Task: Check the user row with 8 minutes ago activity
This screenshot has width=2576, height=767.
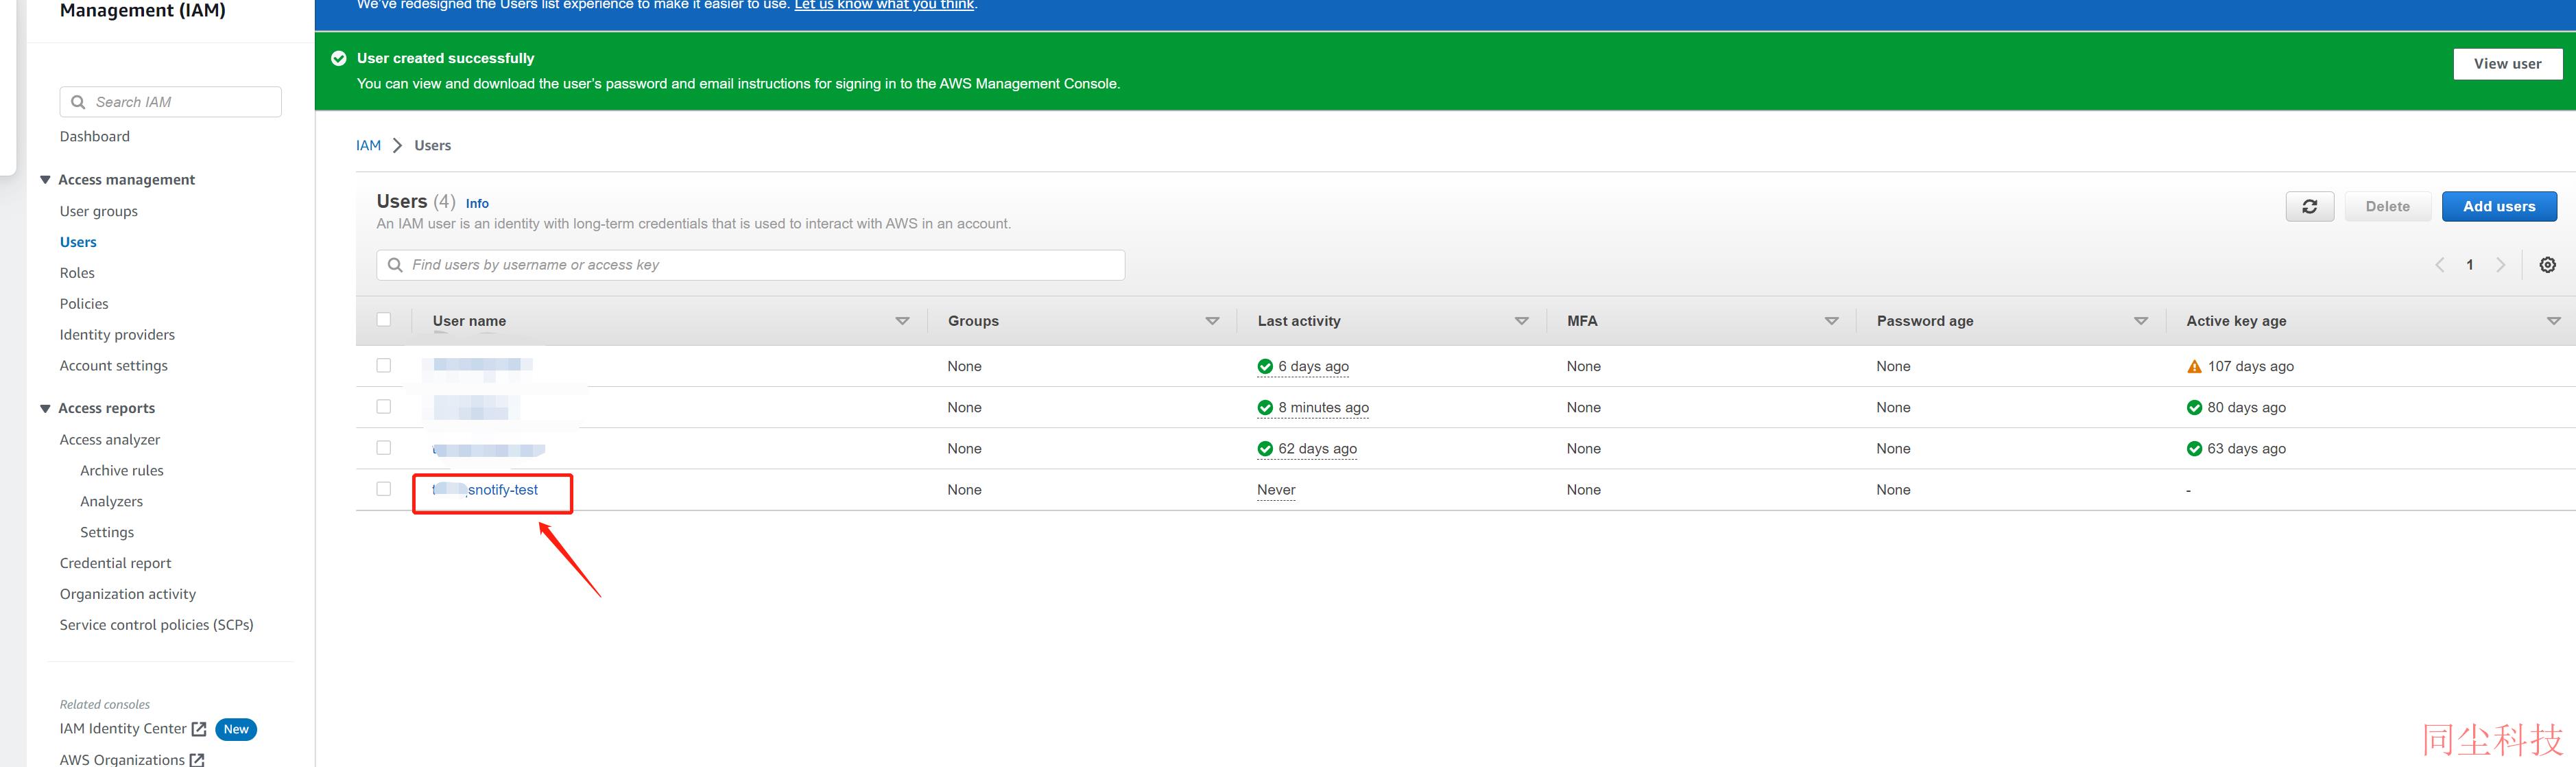Action: [384, 407]
